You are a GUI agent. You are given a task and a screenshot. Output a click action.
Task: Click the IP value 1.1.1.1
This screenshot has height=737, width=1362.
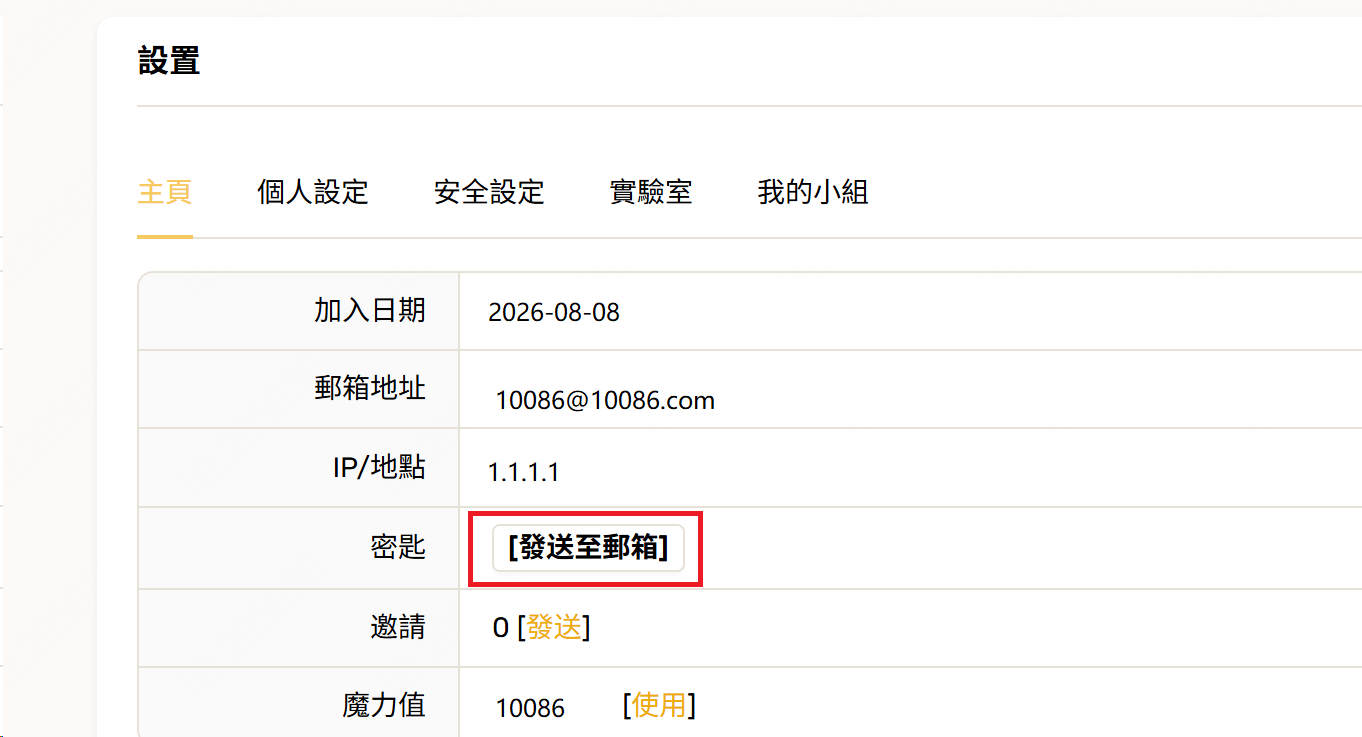coord(523,472)
